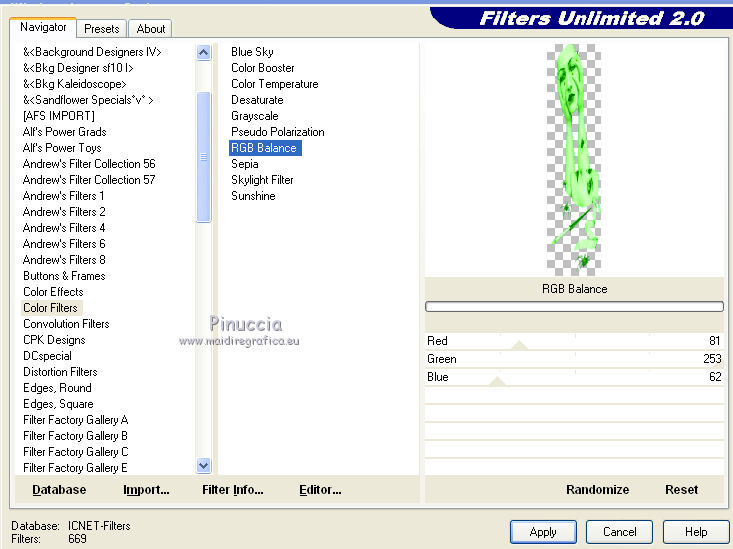
Task: Click the Blue value 62
Action: (x=715, y=377)
